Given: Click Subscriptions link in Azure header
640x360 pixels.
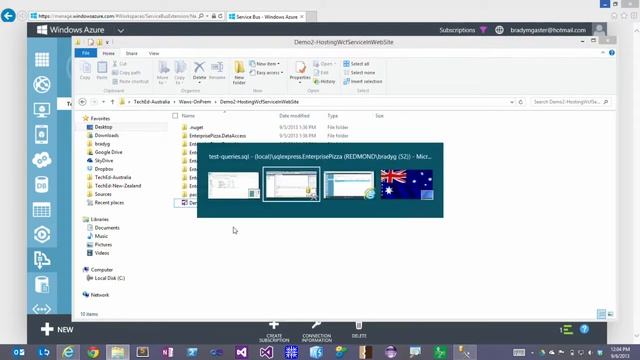Looking at the screenshot, I should [457, 30].
